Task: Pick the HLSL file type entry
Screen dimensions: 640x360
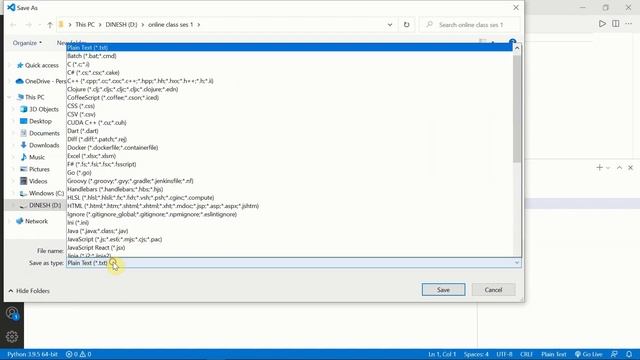Action: tap(289, 198)
